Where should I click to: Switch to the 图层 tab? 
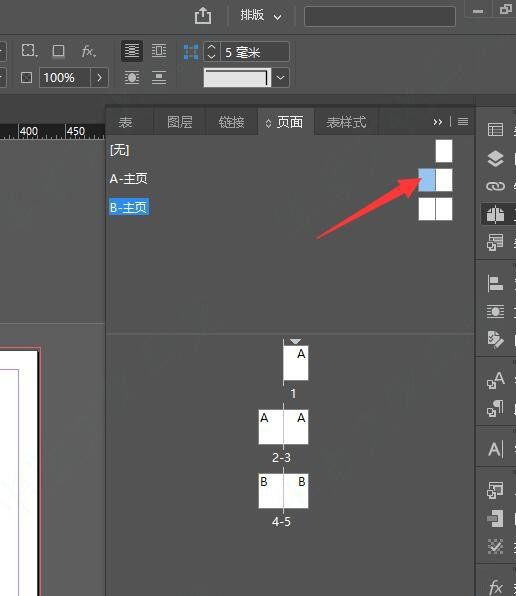point(180,122)
